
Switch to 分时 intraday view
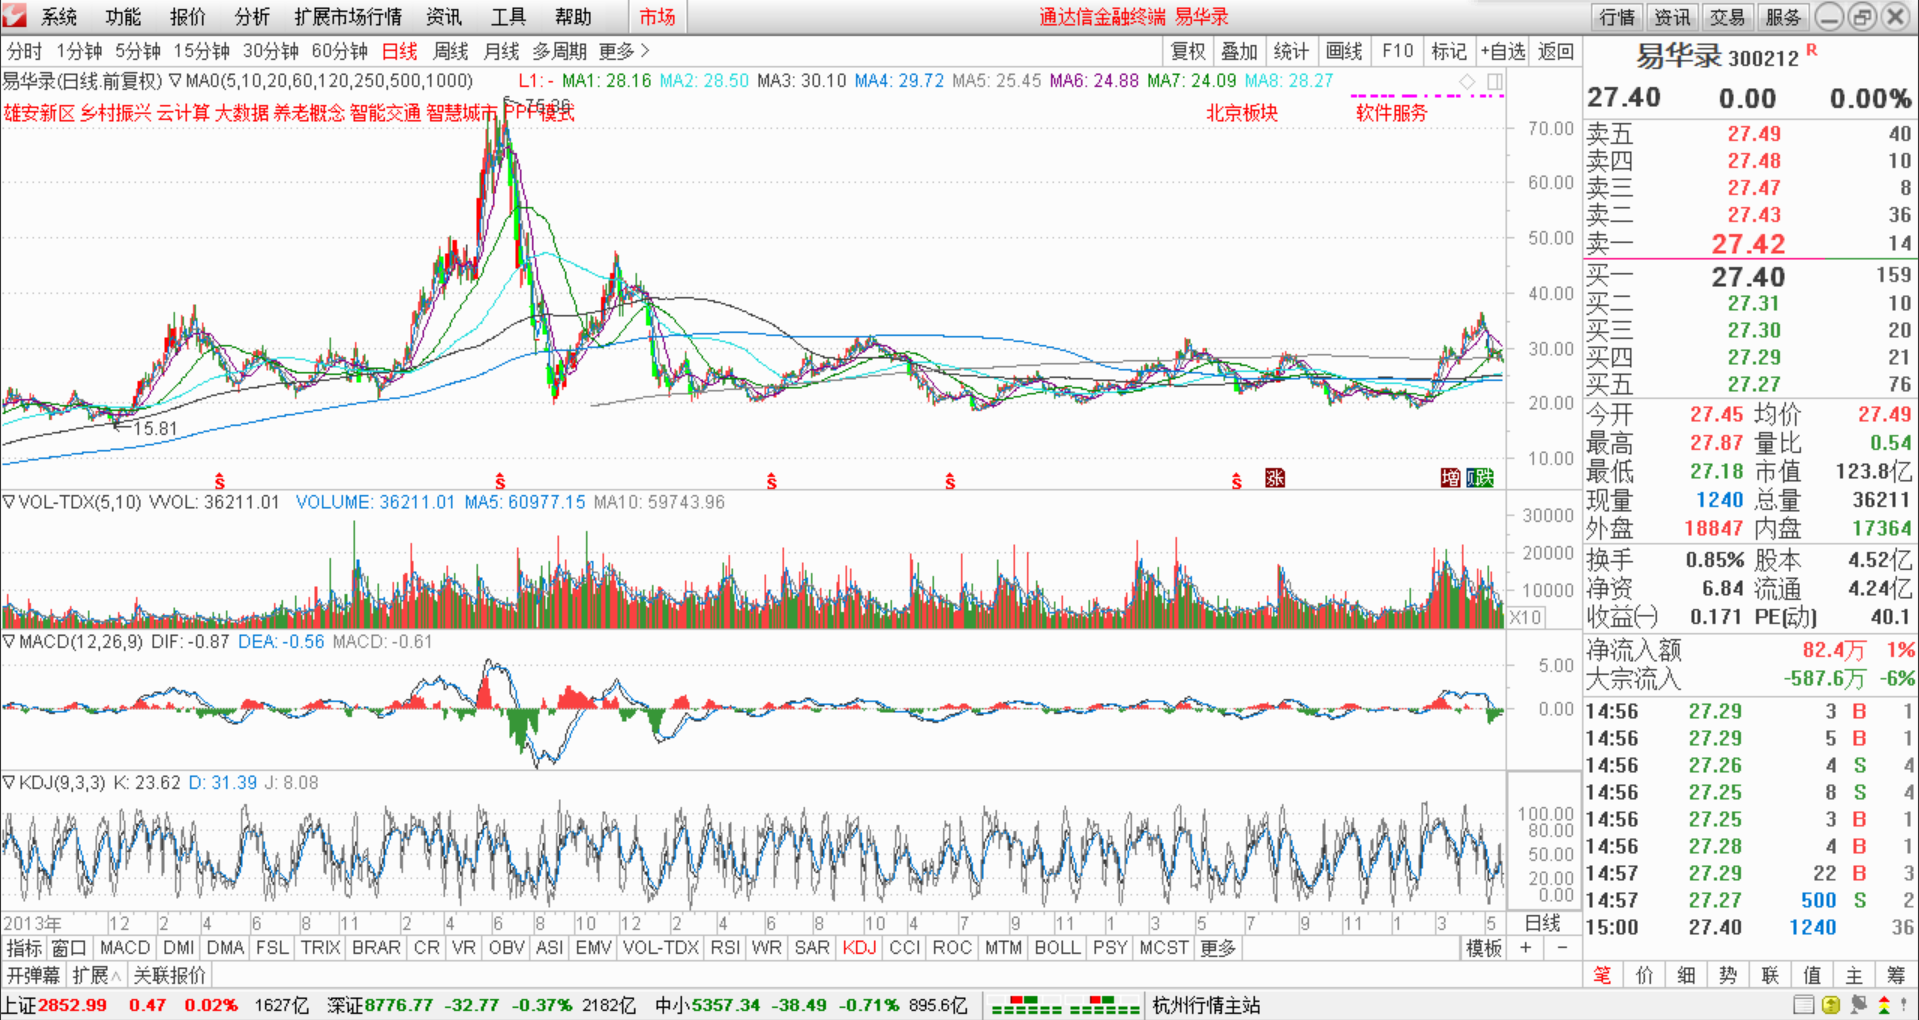(25, 51)
